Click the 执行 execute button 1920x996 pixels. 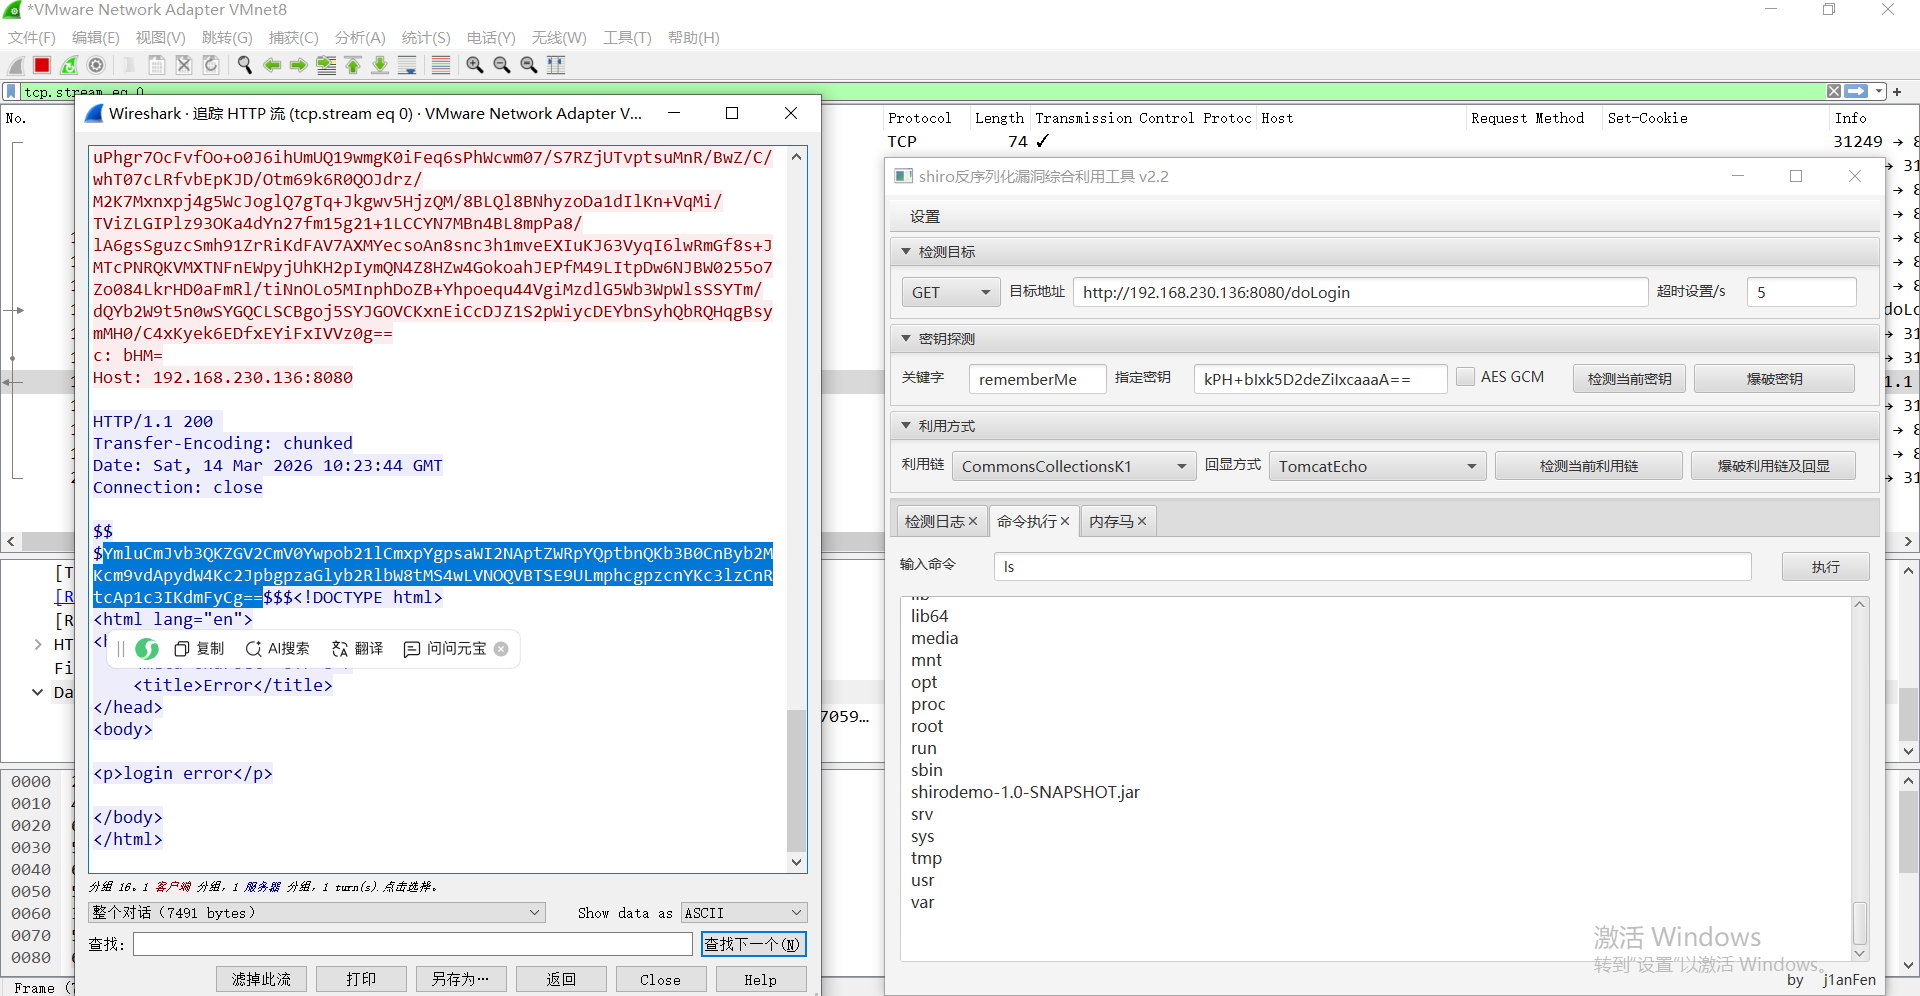[1825, 567]
